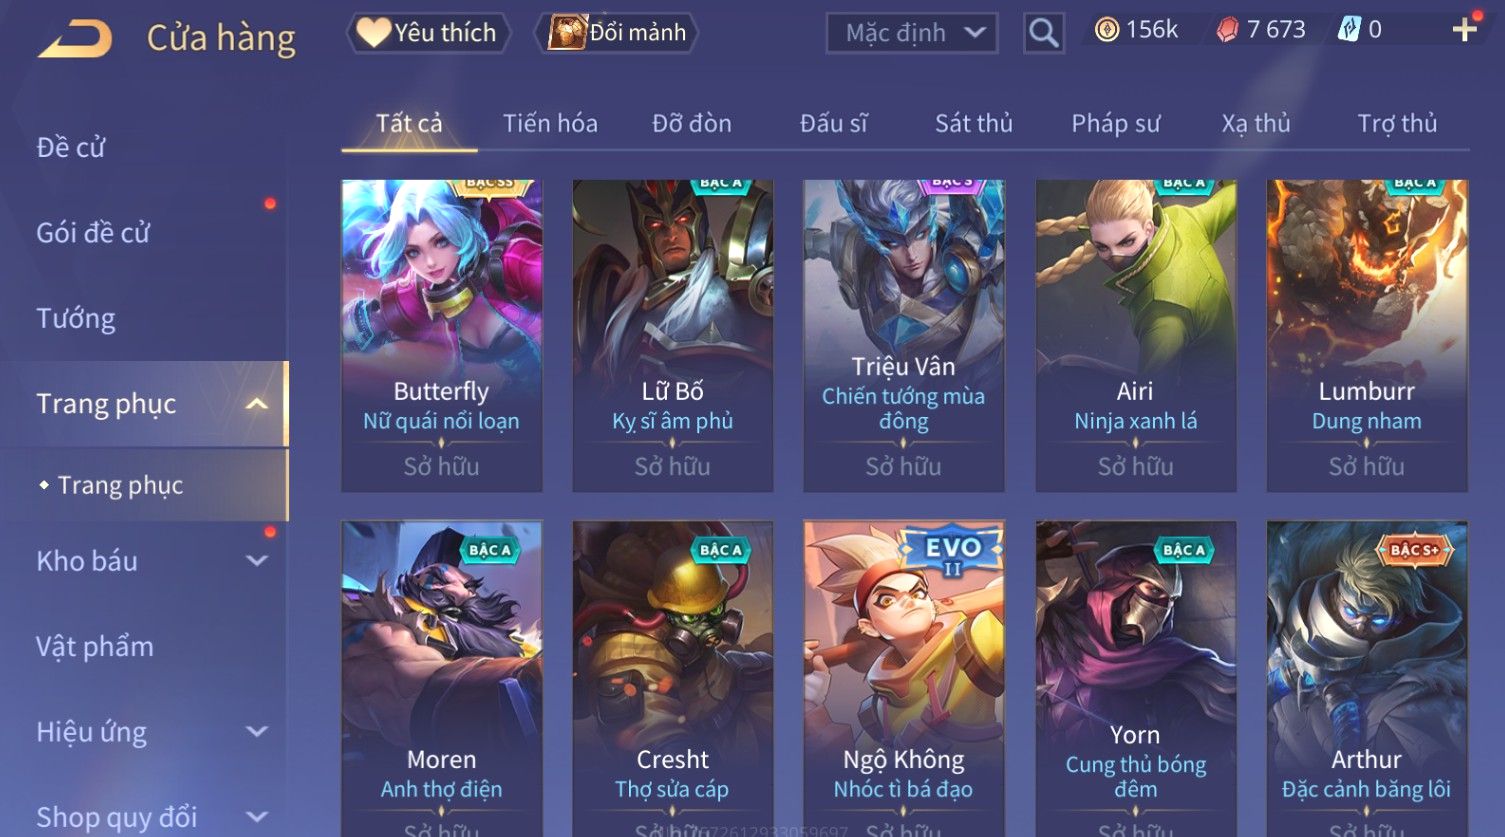
Task: Switch to the Tiến hóa tab
Action: point(550,124)
